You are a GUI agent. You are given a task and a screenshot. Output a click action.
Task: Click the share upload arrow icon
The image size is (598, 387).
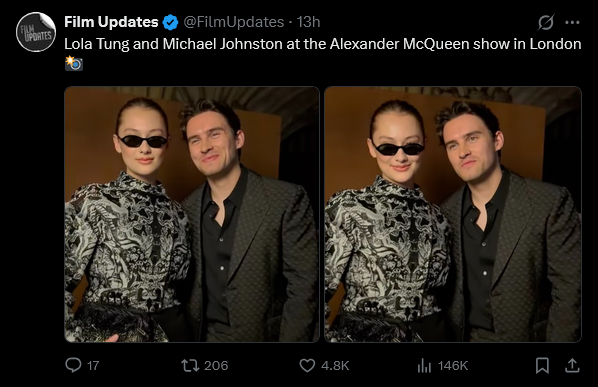572,365
